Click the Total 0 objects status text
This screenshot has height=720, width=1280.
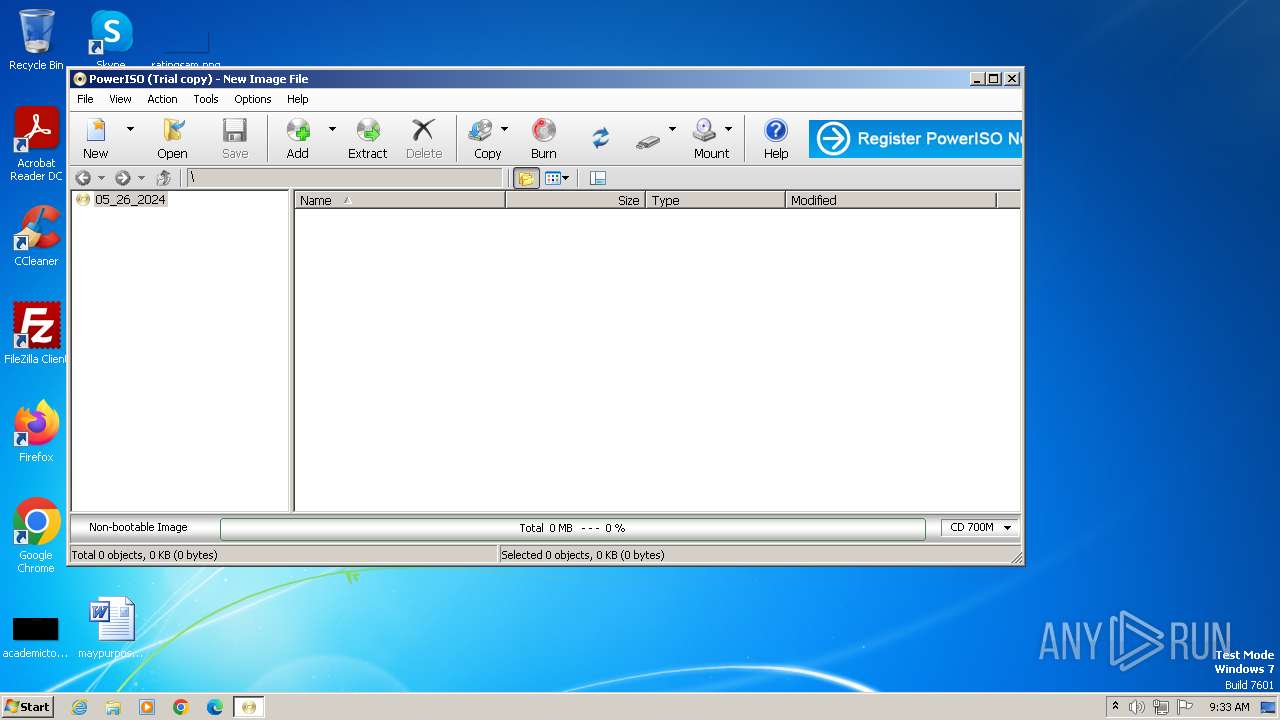coord(144,555)
